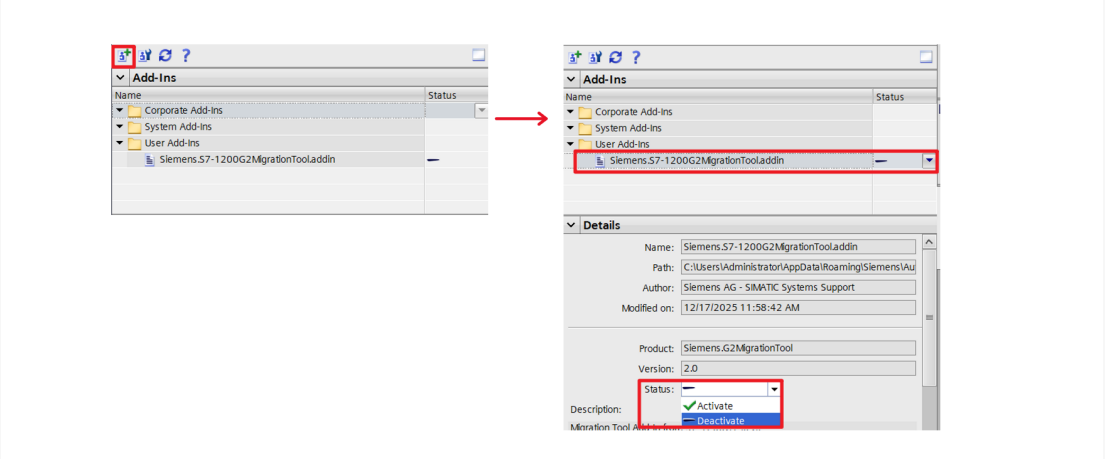Click the Name column header in left panel

point(268,95)
